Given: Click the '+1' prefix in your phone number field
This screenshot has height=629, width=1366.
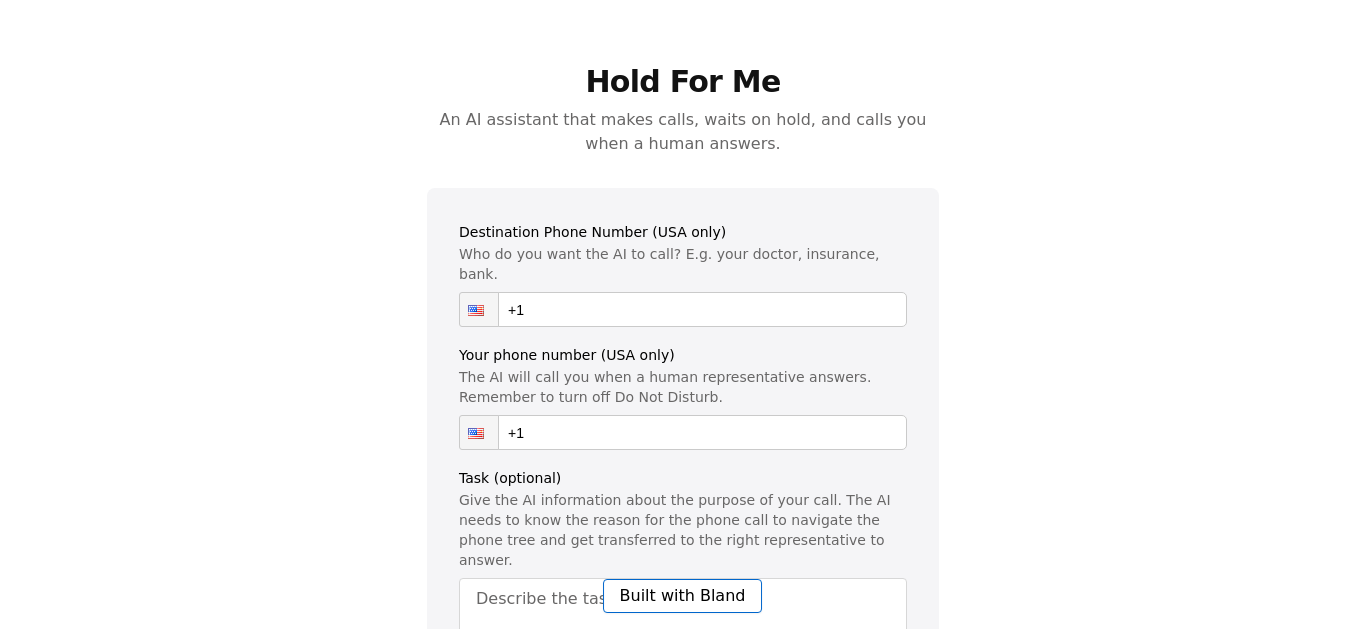Looking at the screenshot, I should pyautogui.click(x=516, y=433).
